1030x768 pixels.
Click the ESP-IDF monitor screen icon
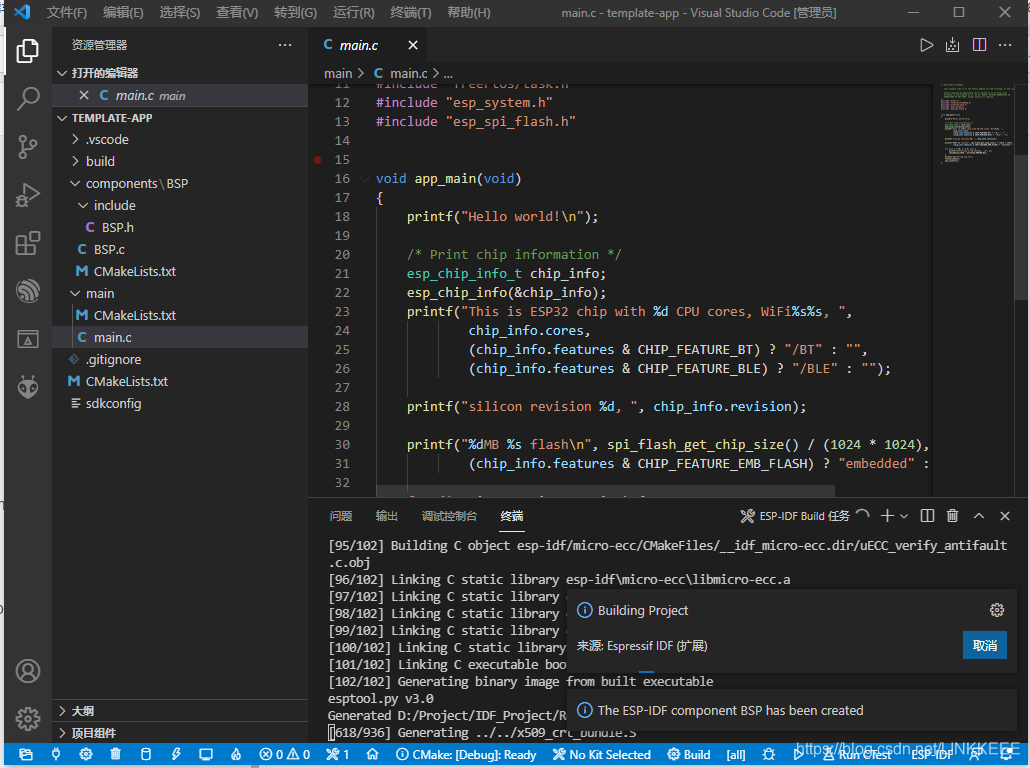[206, 754]
